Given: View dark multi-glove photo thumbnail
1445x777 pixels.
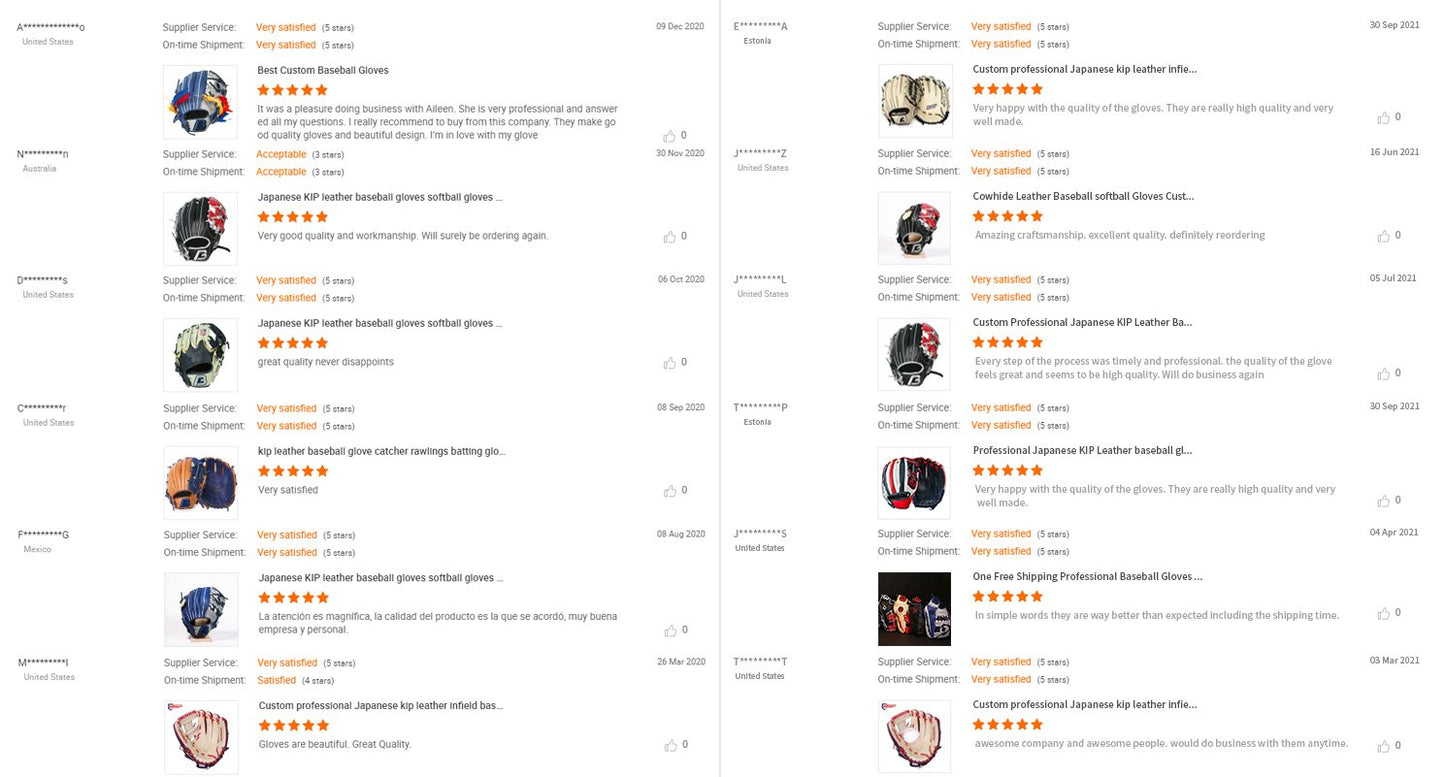Looking at the screenshot, I should click(x=914, y=609).
